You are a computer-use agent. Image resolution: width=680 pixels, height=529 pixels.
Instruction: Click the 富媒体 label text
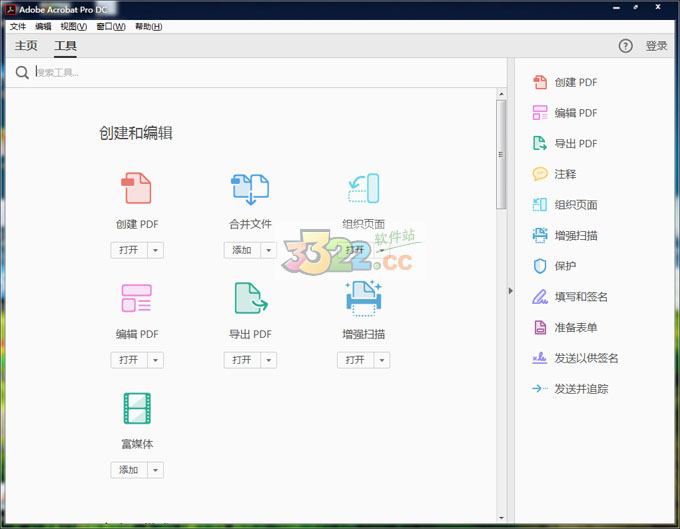[137, 444]
